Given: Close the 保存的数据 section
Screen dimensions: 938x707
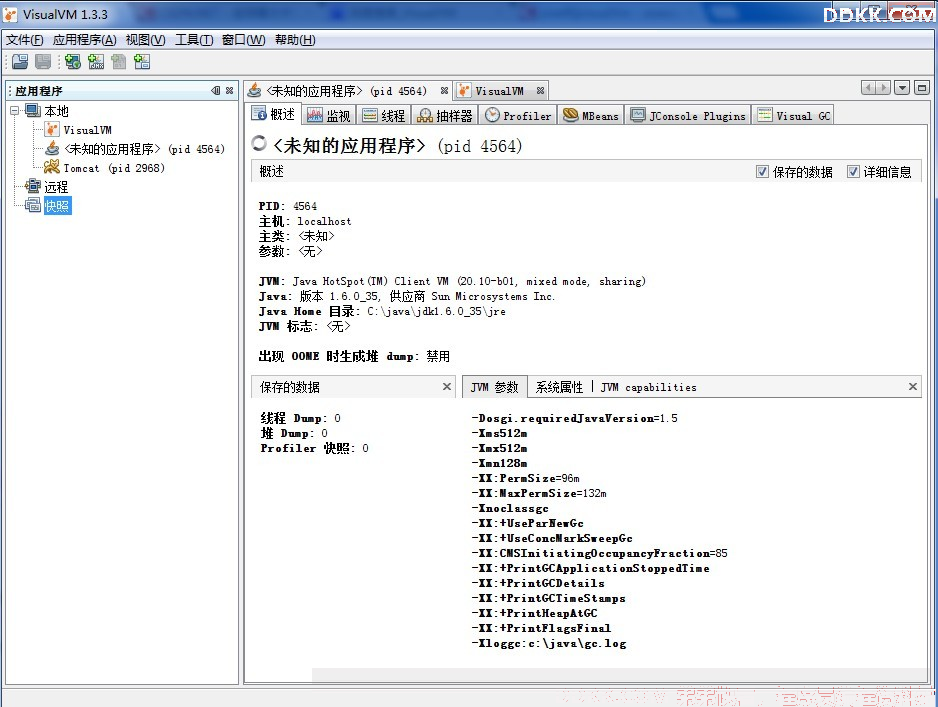Looking at the screenshot, I should [x=447, y=386].
